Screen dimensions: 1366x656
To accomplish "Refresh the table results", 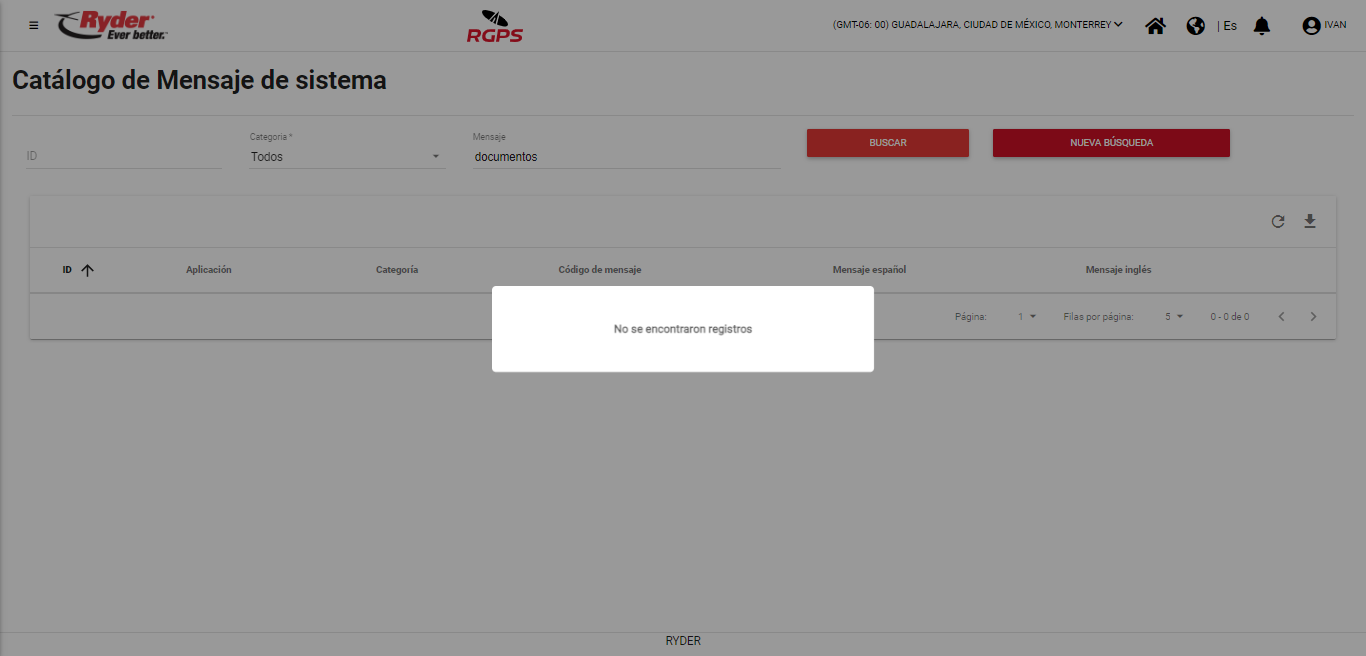I will pyautogui.click(x=1277, y=222).
